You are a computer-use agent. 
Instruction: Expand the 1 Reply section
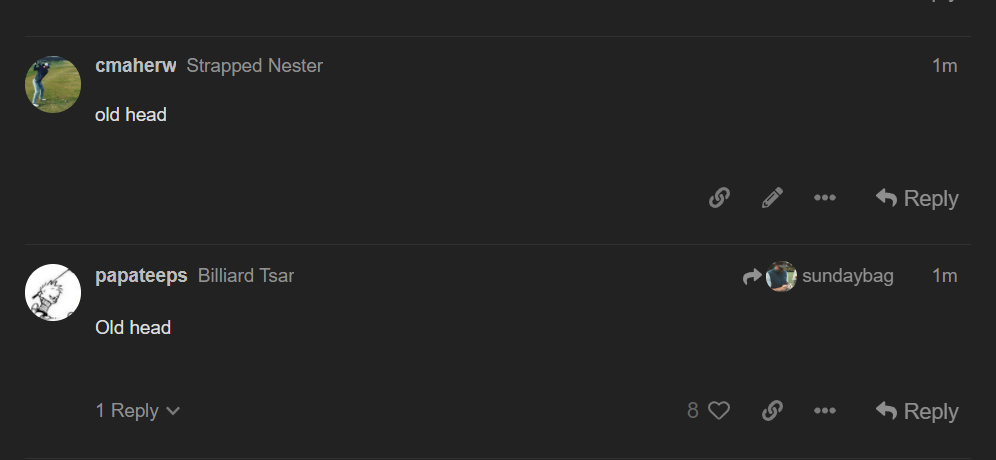tap(137, 411)
